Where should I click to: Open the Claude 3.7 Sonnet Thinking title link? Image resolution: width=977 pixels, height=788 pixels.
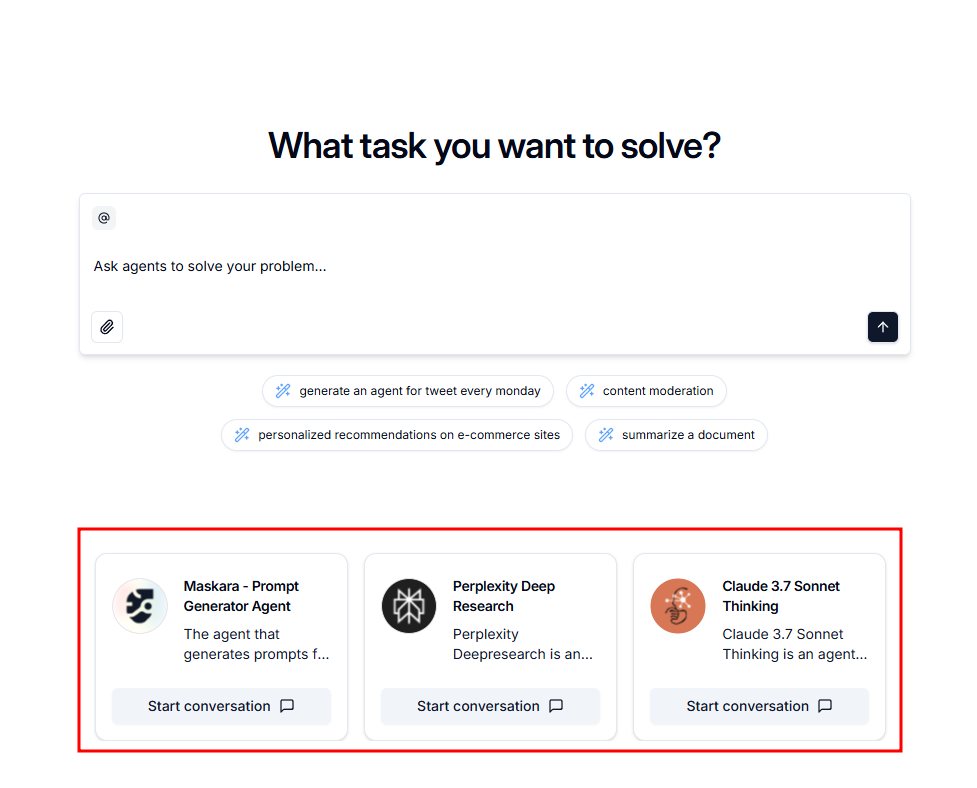(x=781, y=596)
